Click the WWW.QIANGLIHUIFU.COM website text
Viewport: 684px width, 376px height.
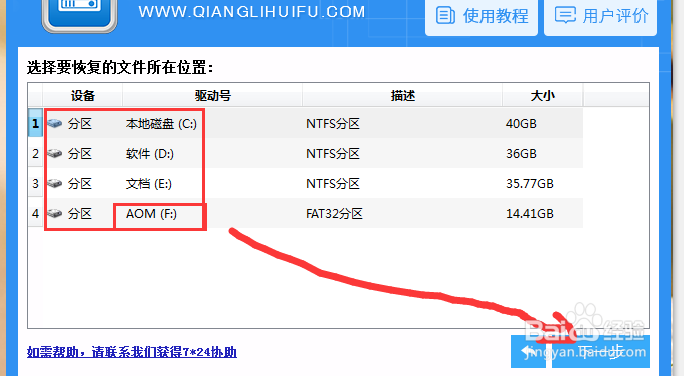coord(252,12)
